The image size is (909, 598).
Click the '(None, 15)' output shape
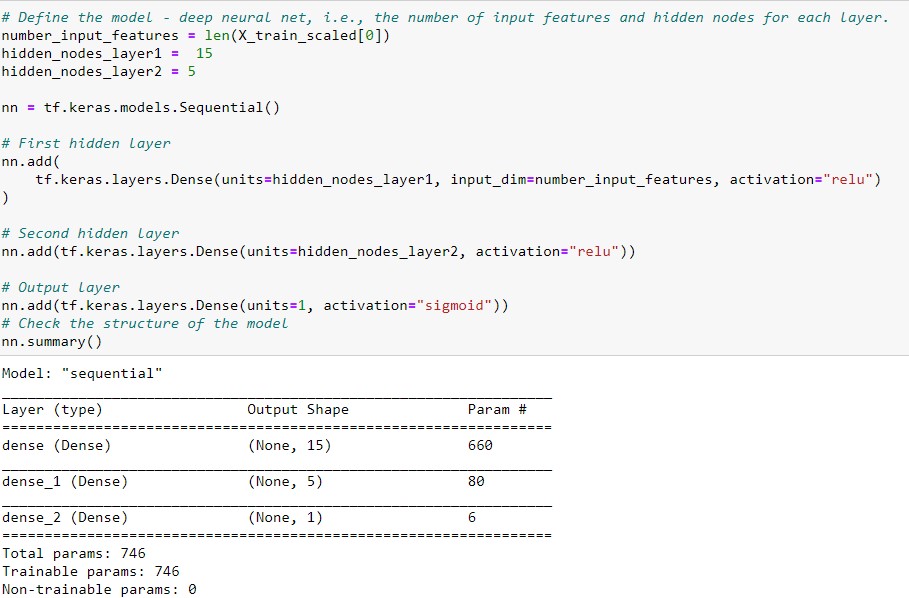pos(289,446)
